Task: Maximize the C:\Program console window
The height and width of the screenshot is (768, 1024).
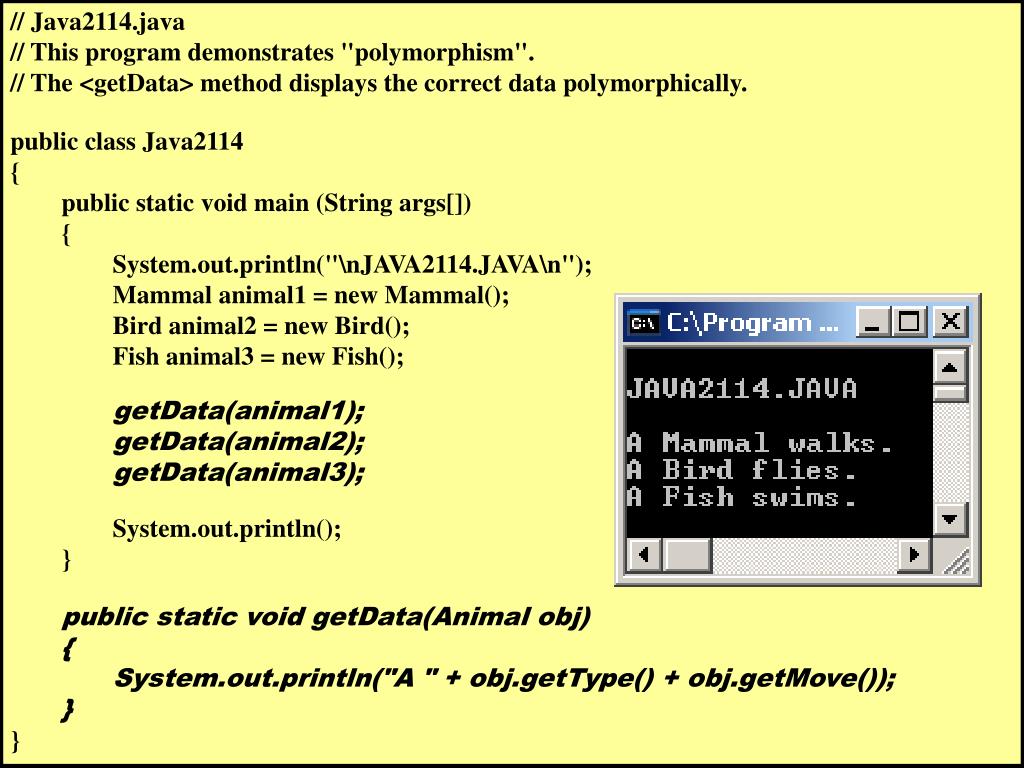Action: point(910,322)
